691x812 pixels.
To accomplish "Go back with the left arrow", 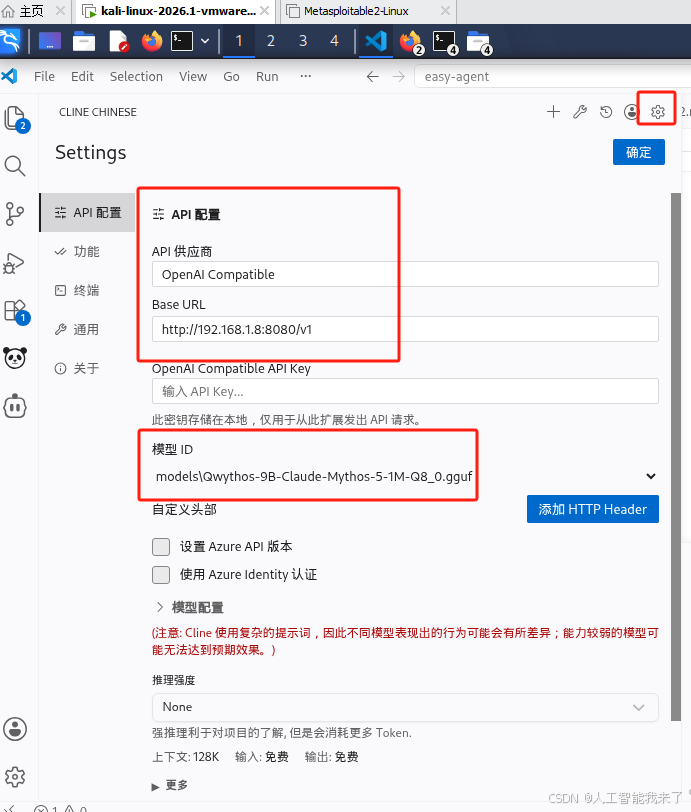I will (372, 77).
